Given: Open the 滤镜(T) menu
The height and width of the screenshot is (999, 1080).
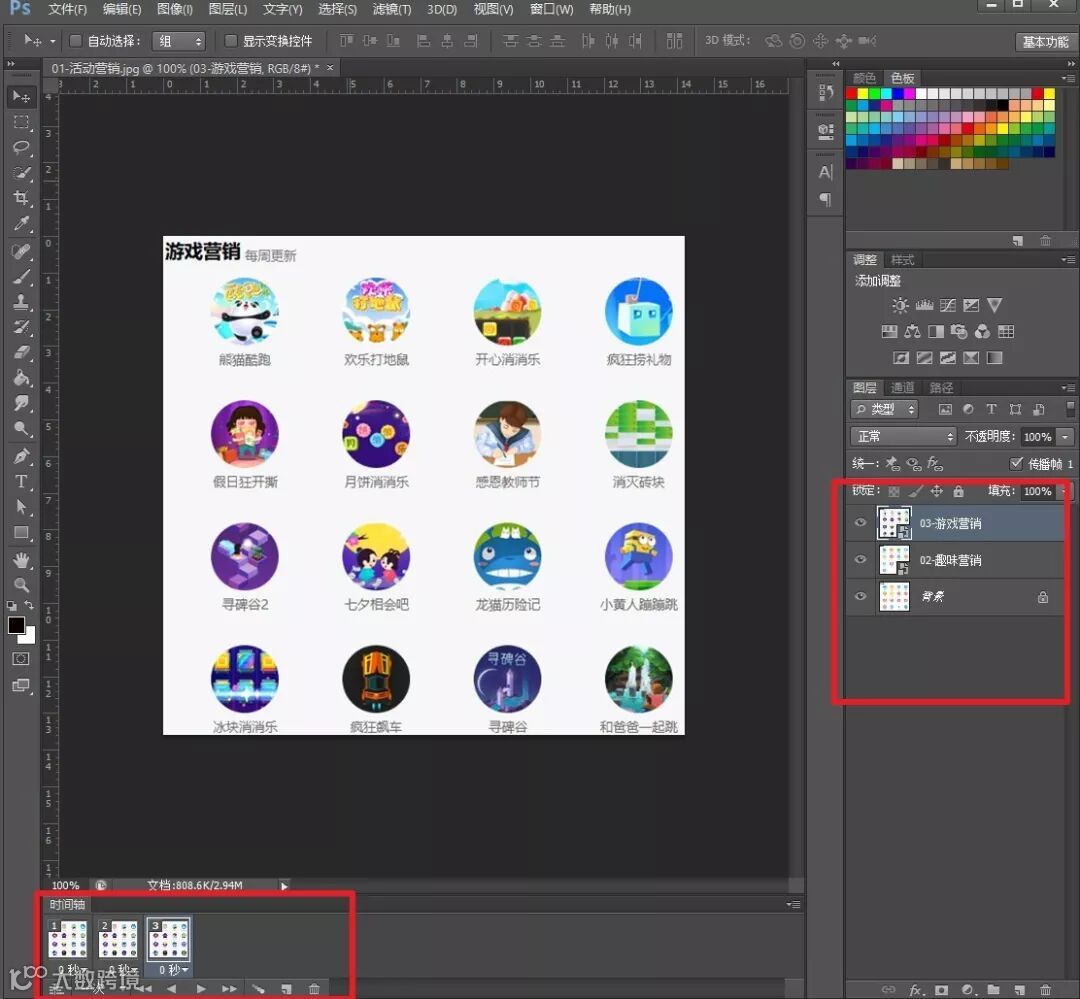Looking at the screenshot, I should point(391,10).
